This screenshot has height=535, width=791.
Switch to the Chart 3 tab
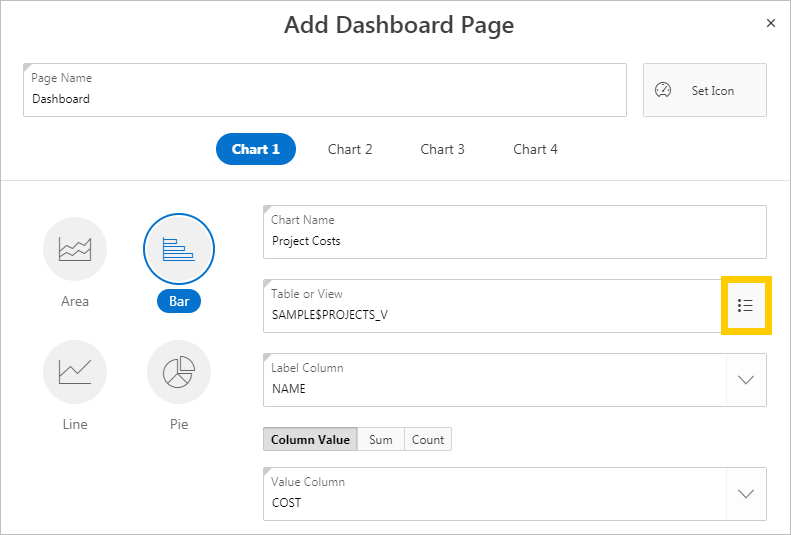(x=442, y=149)
